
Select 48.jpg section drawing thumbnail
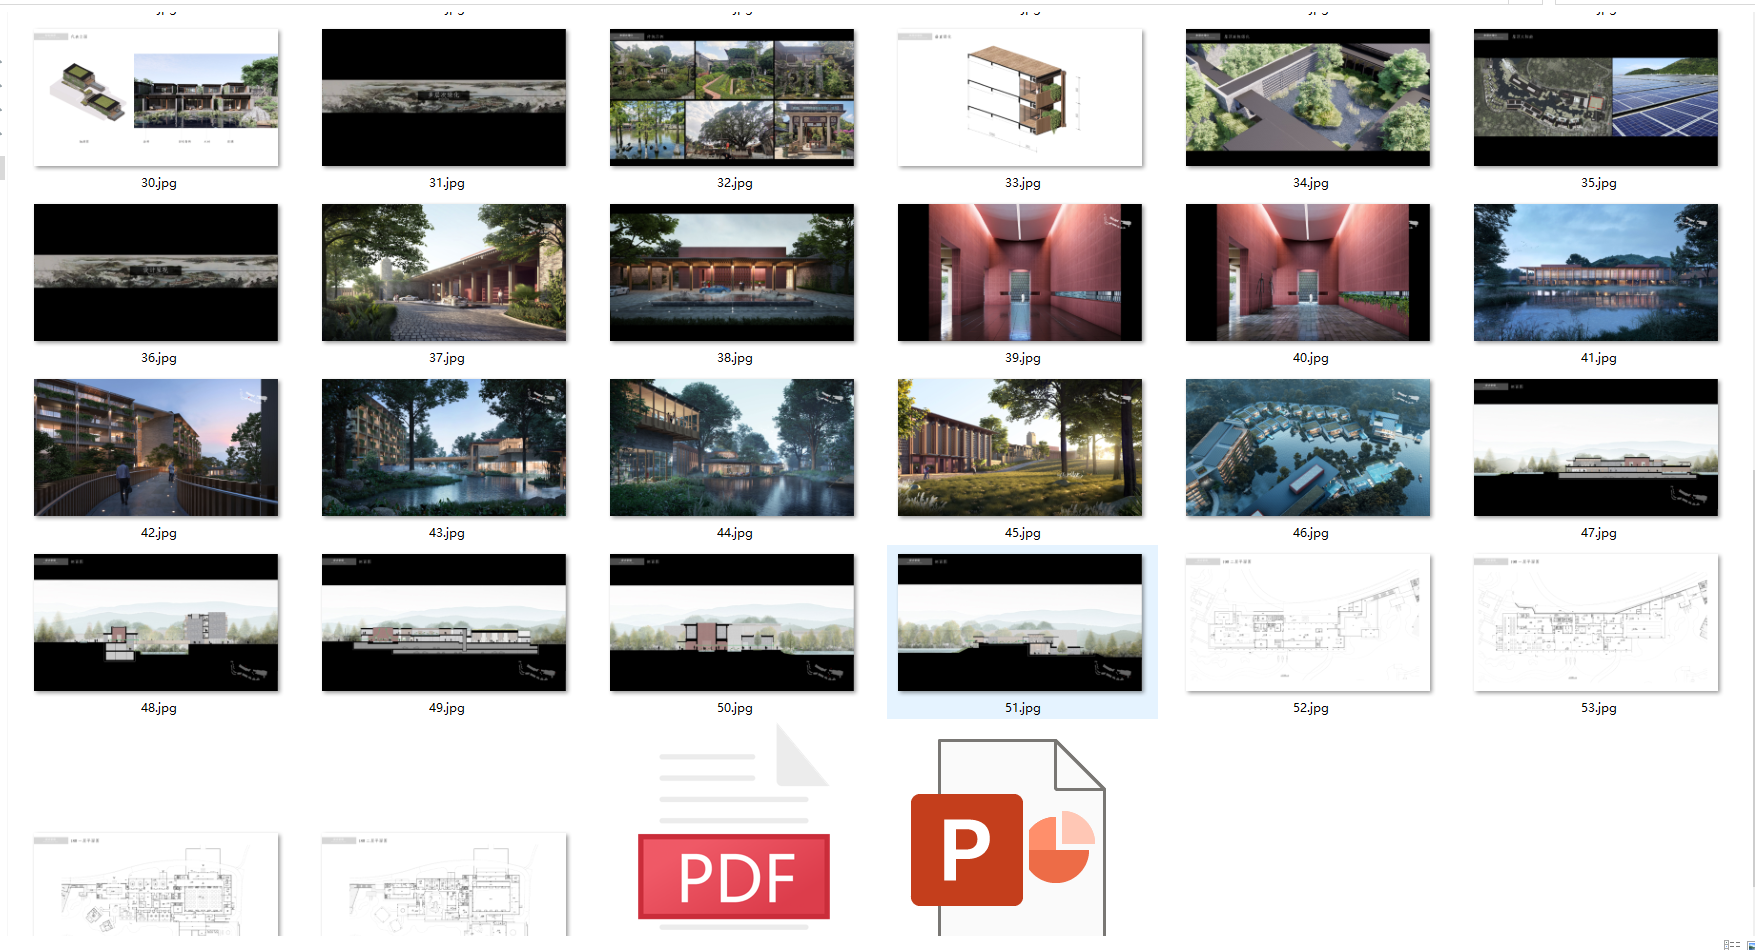click(x=156, y=622)
